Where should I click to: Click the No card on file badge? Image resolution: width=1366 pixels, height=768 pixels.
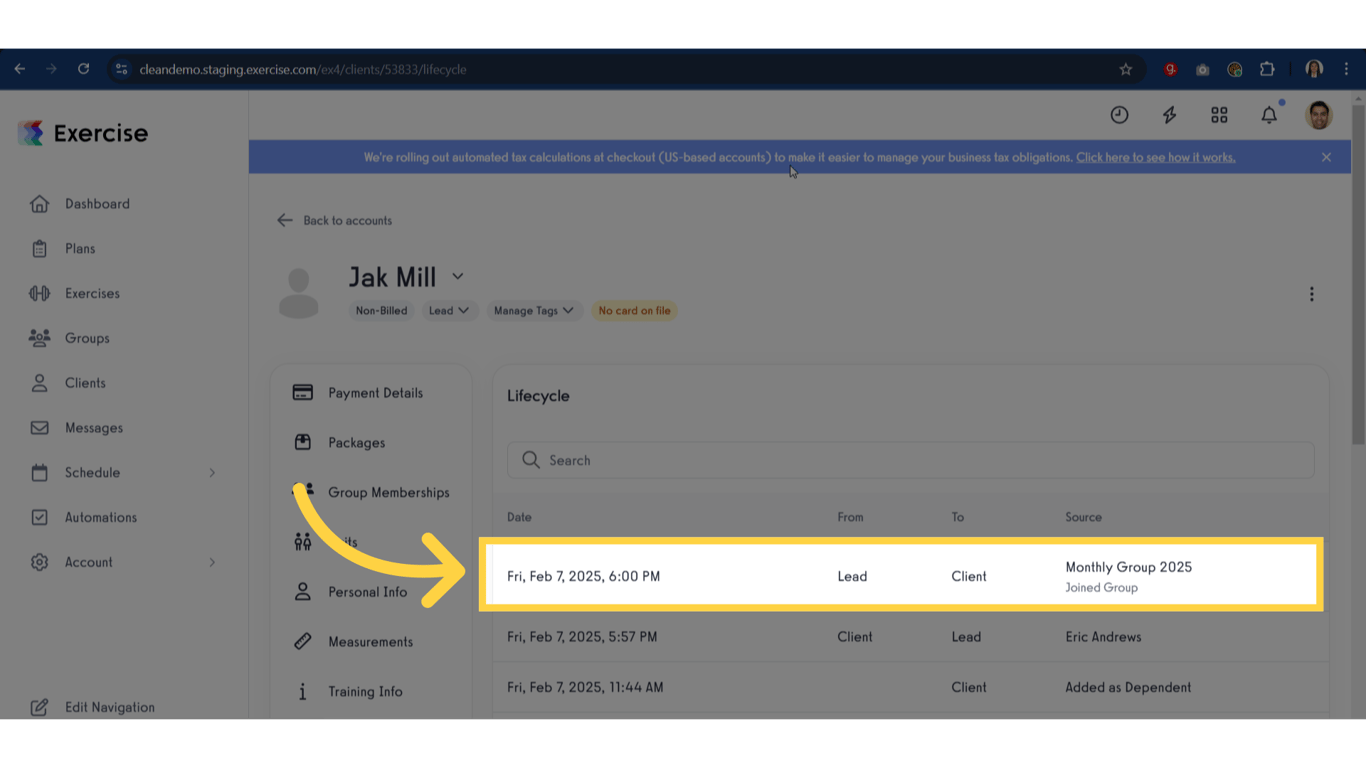coord(634,311)
